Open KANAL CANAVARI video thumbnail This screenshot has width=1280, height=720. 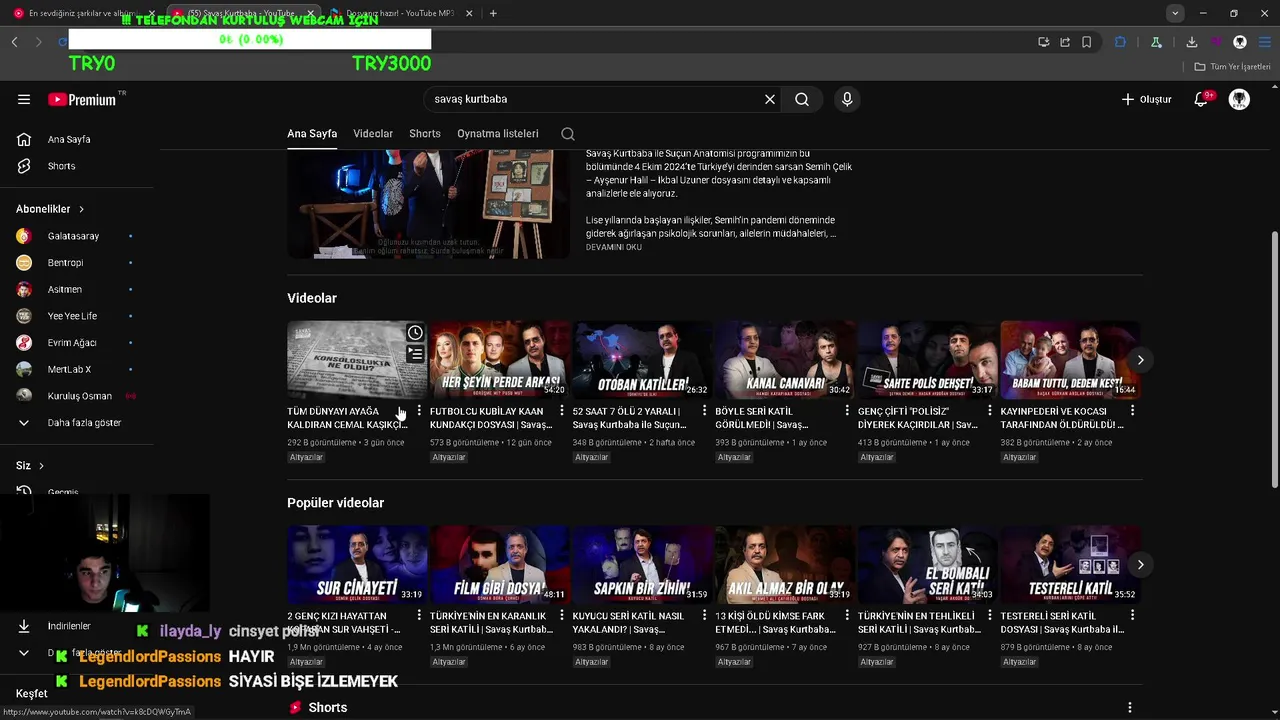point(784,360)
